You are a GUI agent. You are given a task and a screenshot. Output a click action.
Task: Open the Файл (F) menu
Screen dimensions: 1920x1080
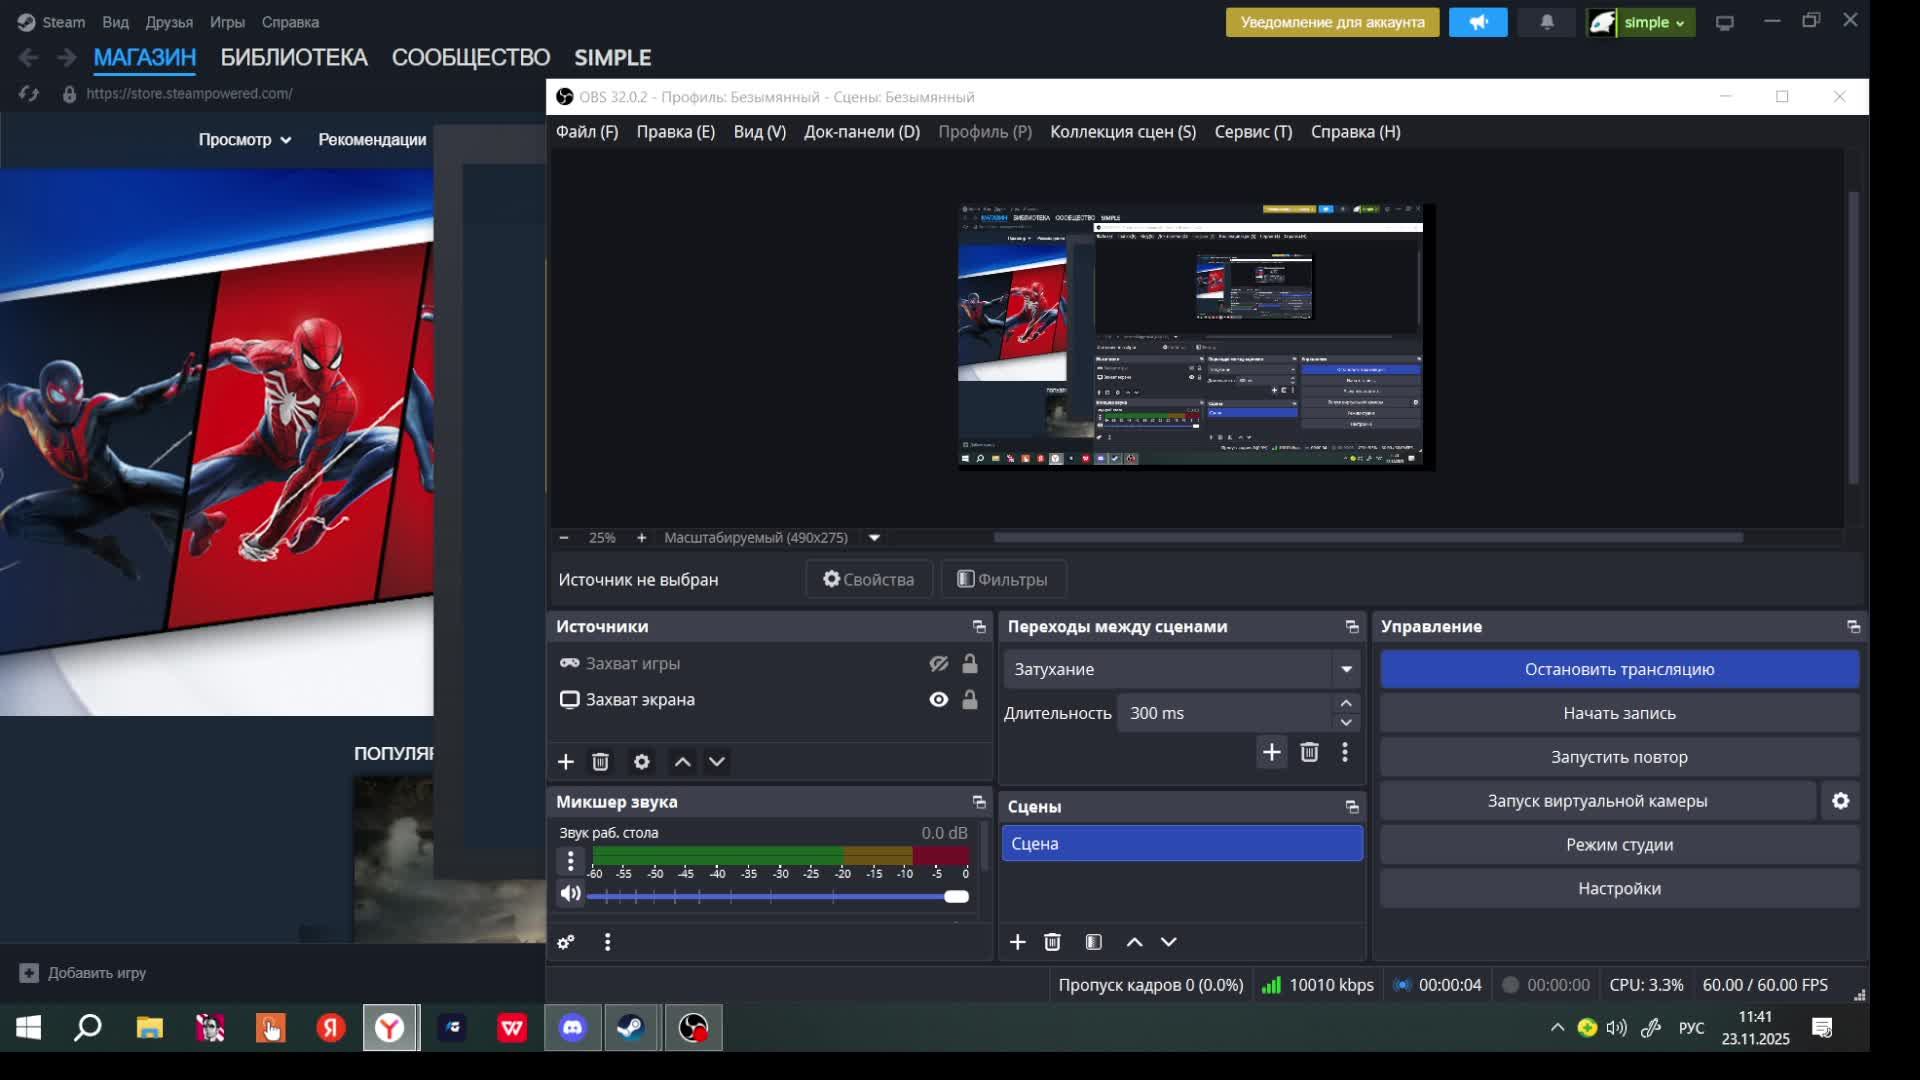[x=587, y=132]
